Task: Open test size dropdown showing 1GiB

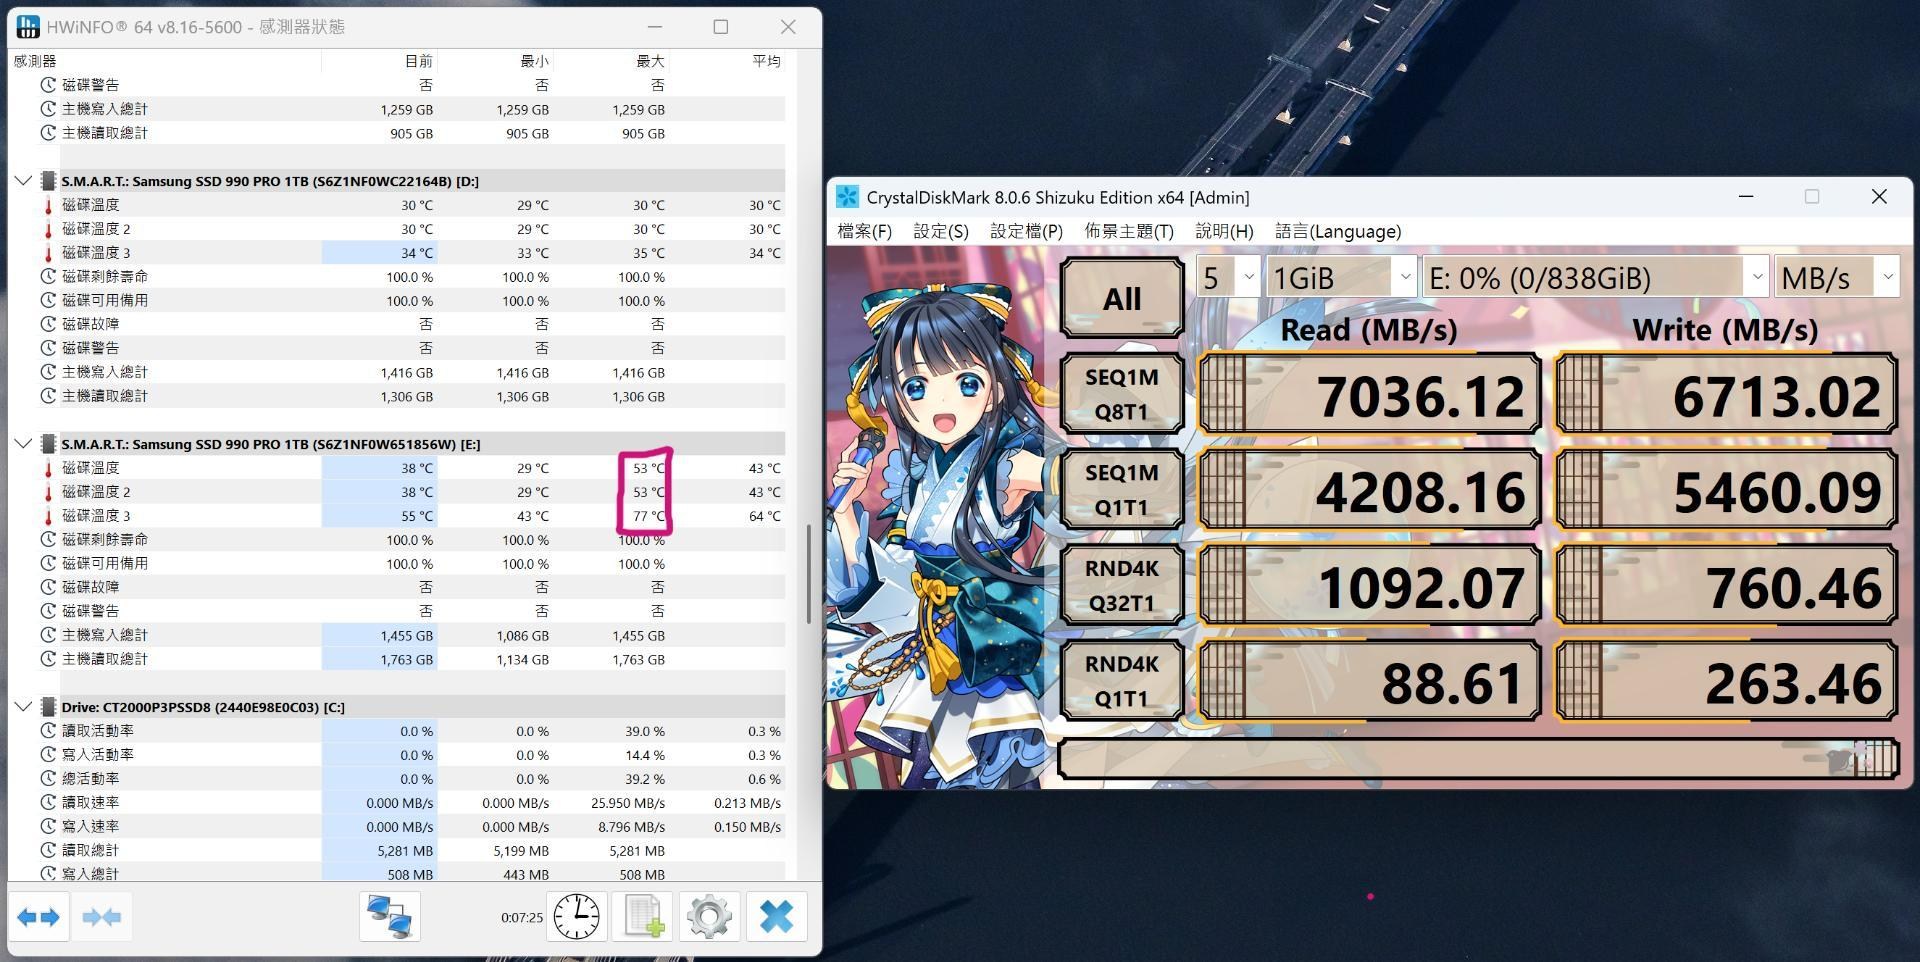Action: 1340,277
